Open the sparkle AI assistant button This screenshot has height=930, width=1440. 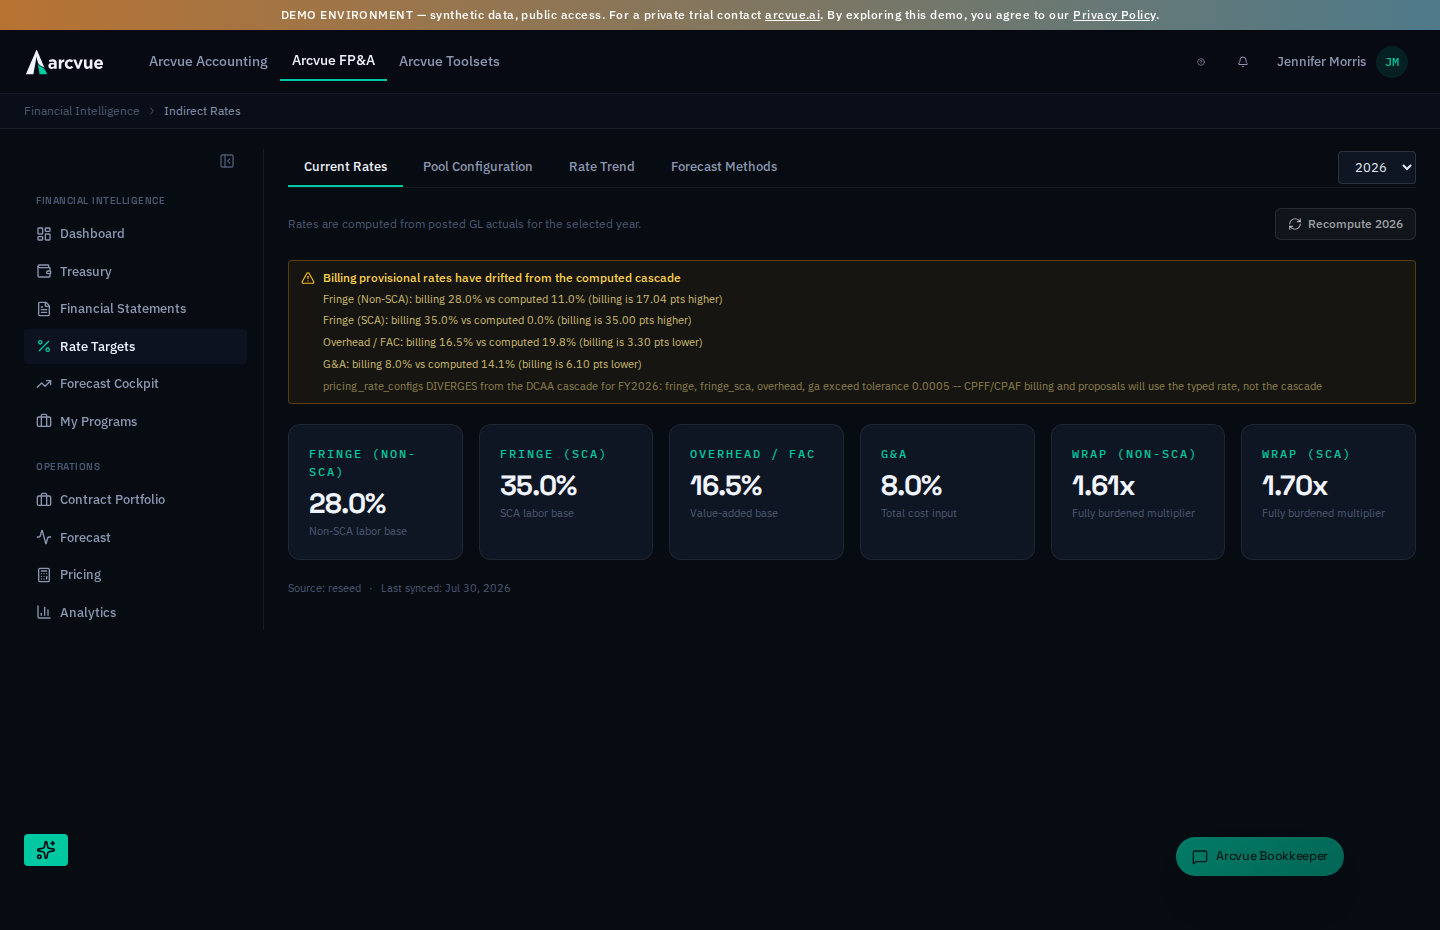46,850
